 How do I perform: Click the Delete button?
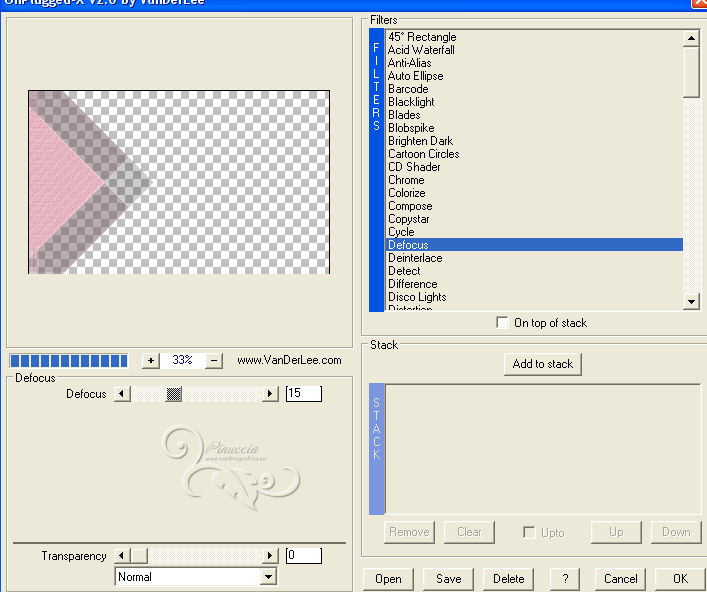click(508, 578)
